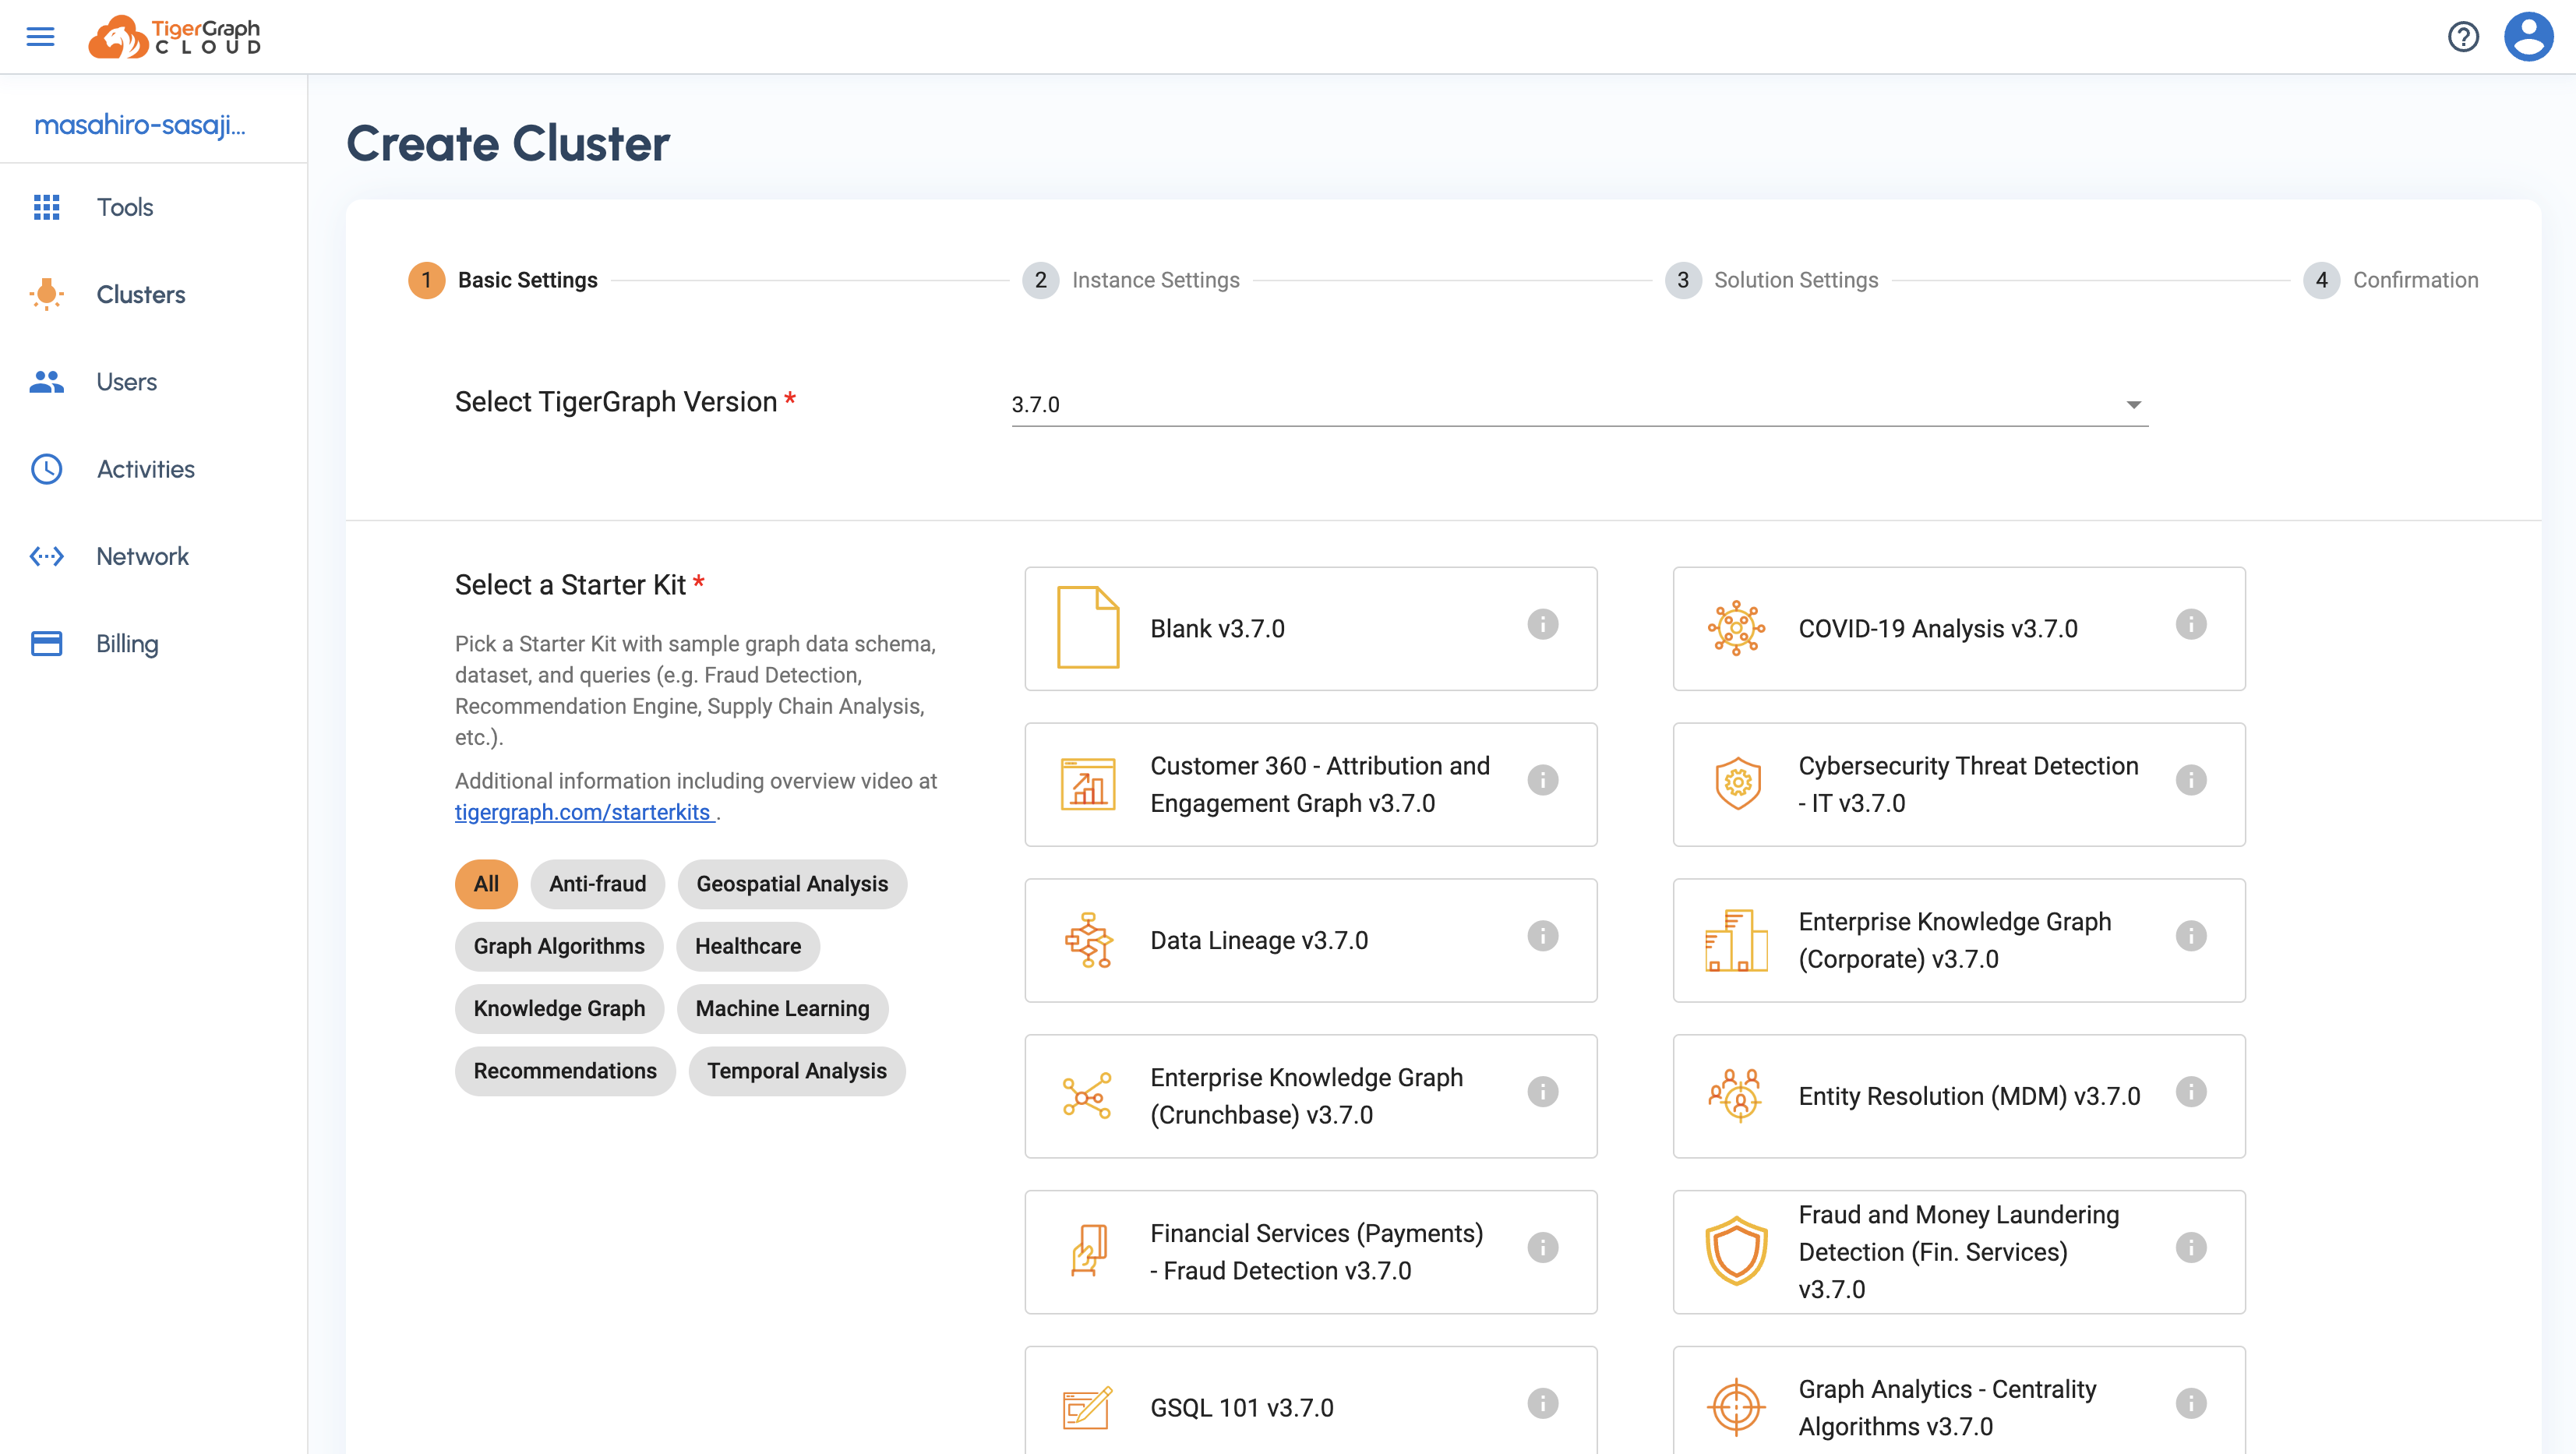Click the help question mark icon

[2463, 37]
